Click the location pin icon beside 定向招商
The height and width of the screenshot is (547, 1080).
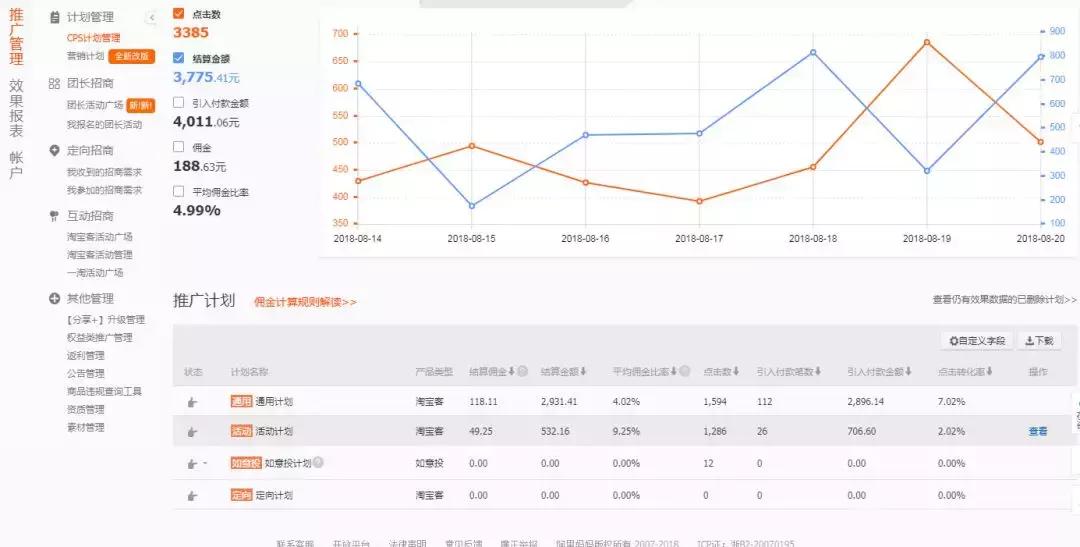pyautogui.click(x=54, y=150)
